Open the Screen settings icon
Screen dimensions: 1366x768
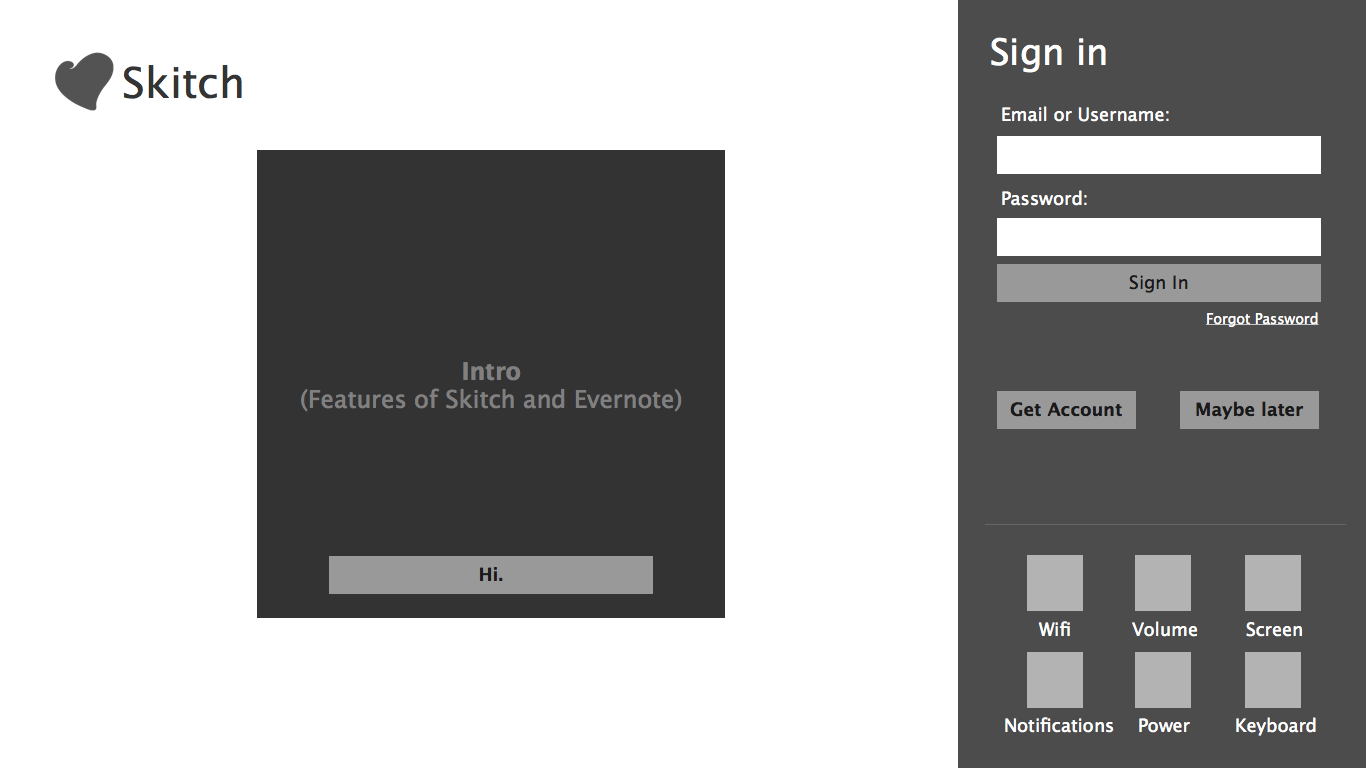pos(1273,583)
